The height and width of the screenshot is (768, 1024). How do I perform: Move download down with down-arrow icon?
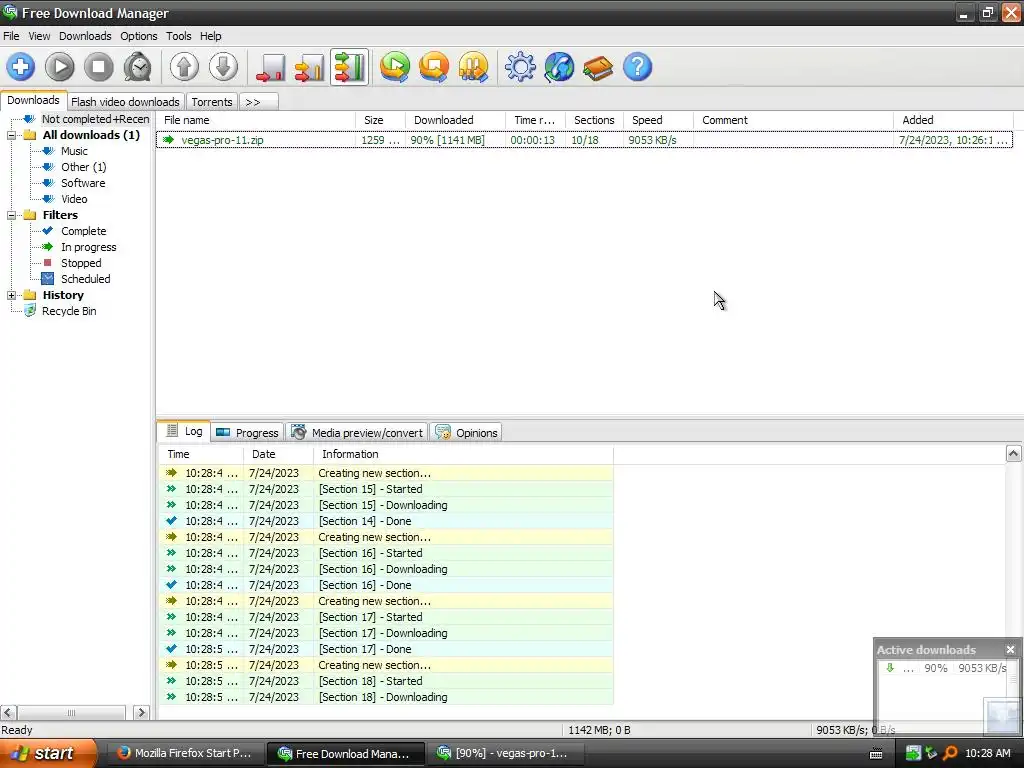(223, 67)
